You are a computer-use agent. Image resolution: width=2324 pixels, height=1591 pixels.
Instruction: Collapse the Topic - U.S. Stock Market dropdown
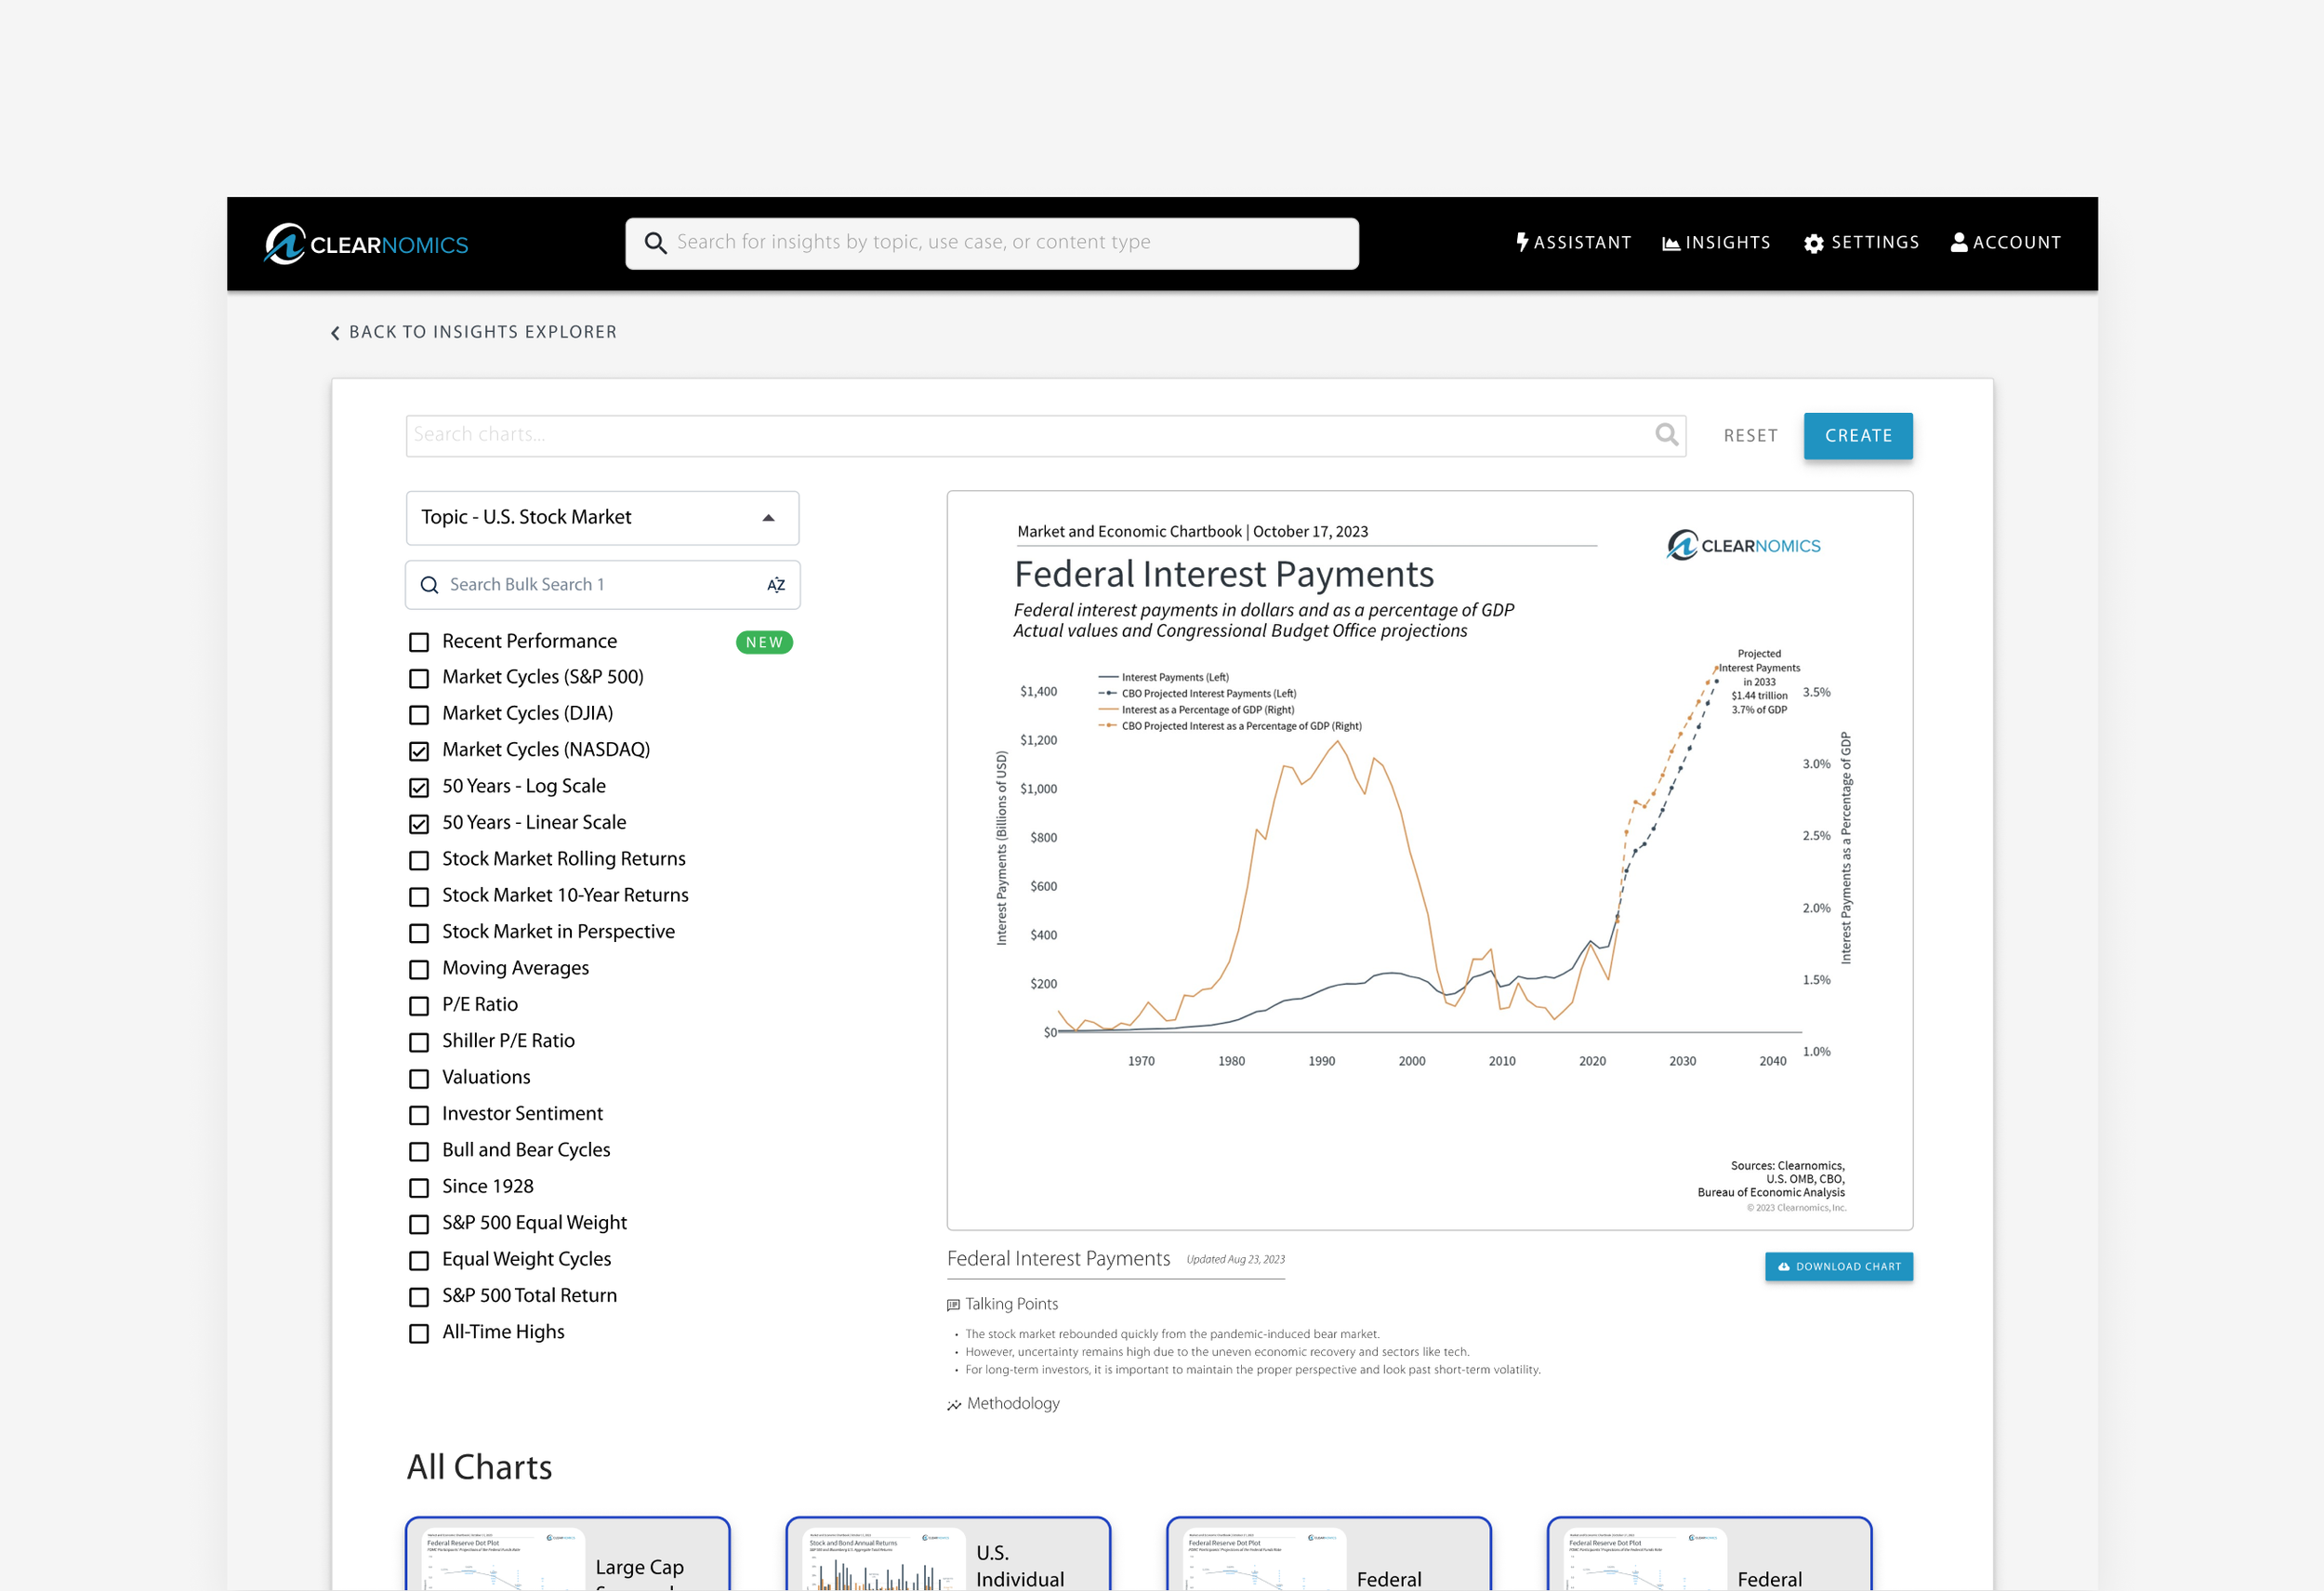pos(768,518)
